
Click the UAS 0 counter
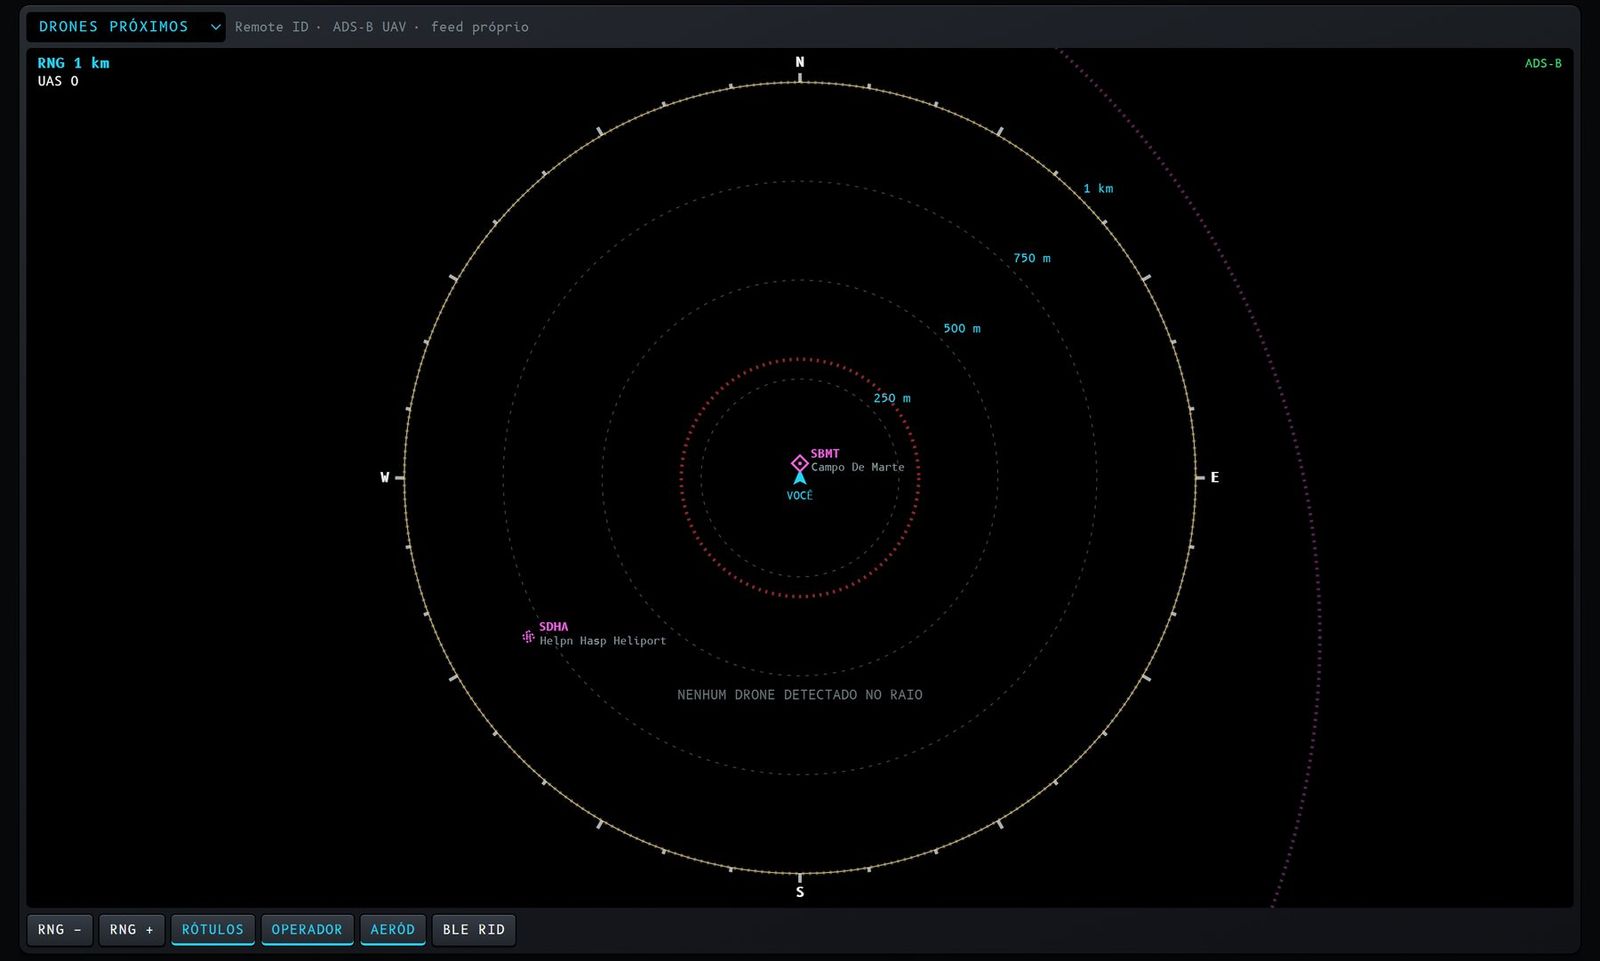click(58, 81)
